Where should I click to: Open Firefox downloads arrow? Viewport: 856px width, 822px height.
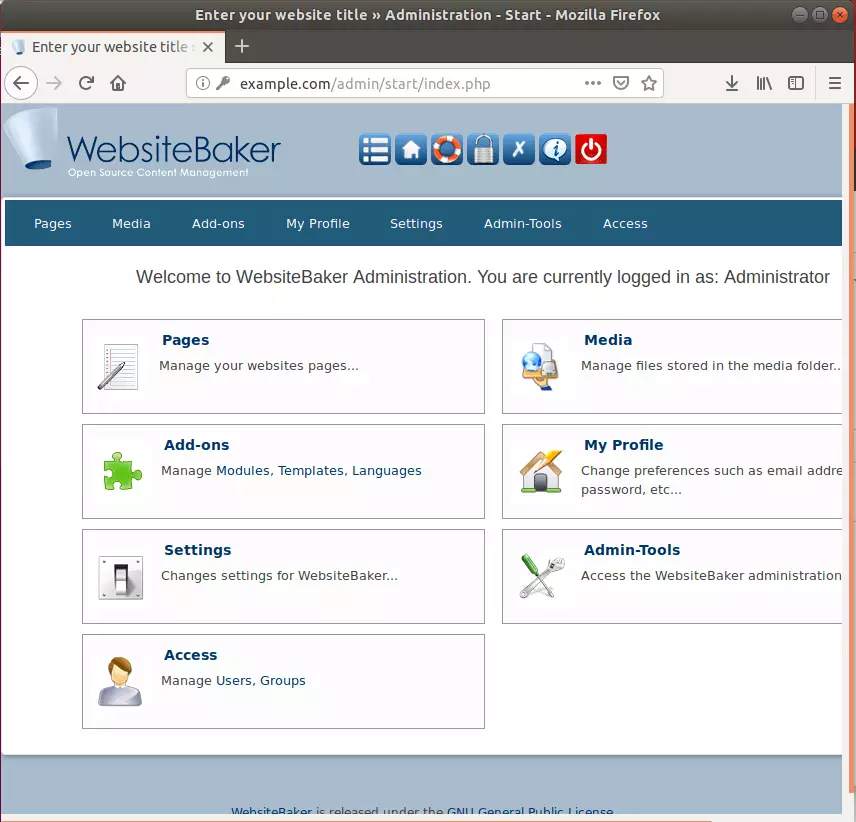(732, 84)
